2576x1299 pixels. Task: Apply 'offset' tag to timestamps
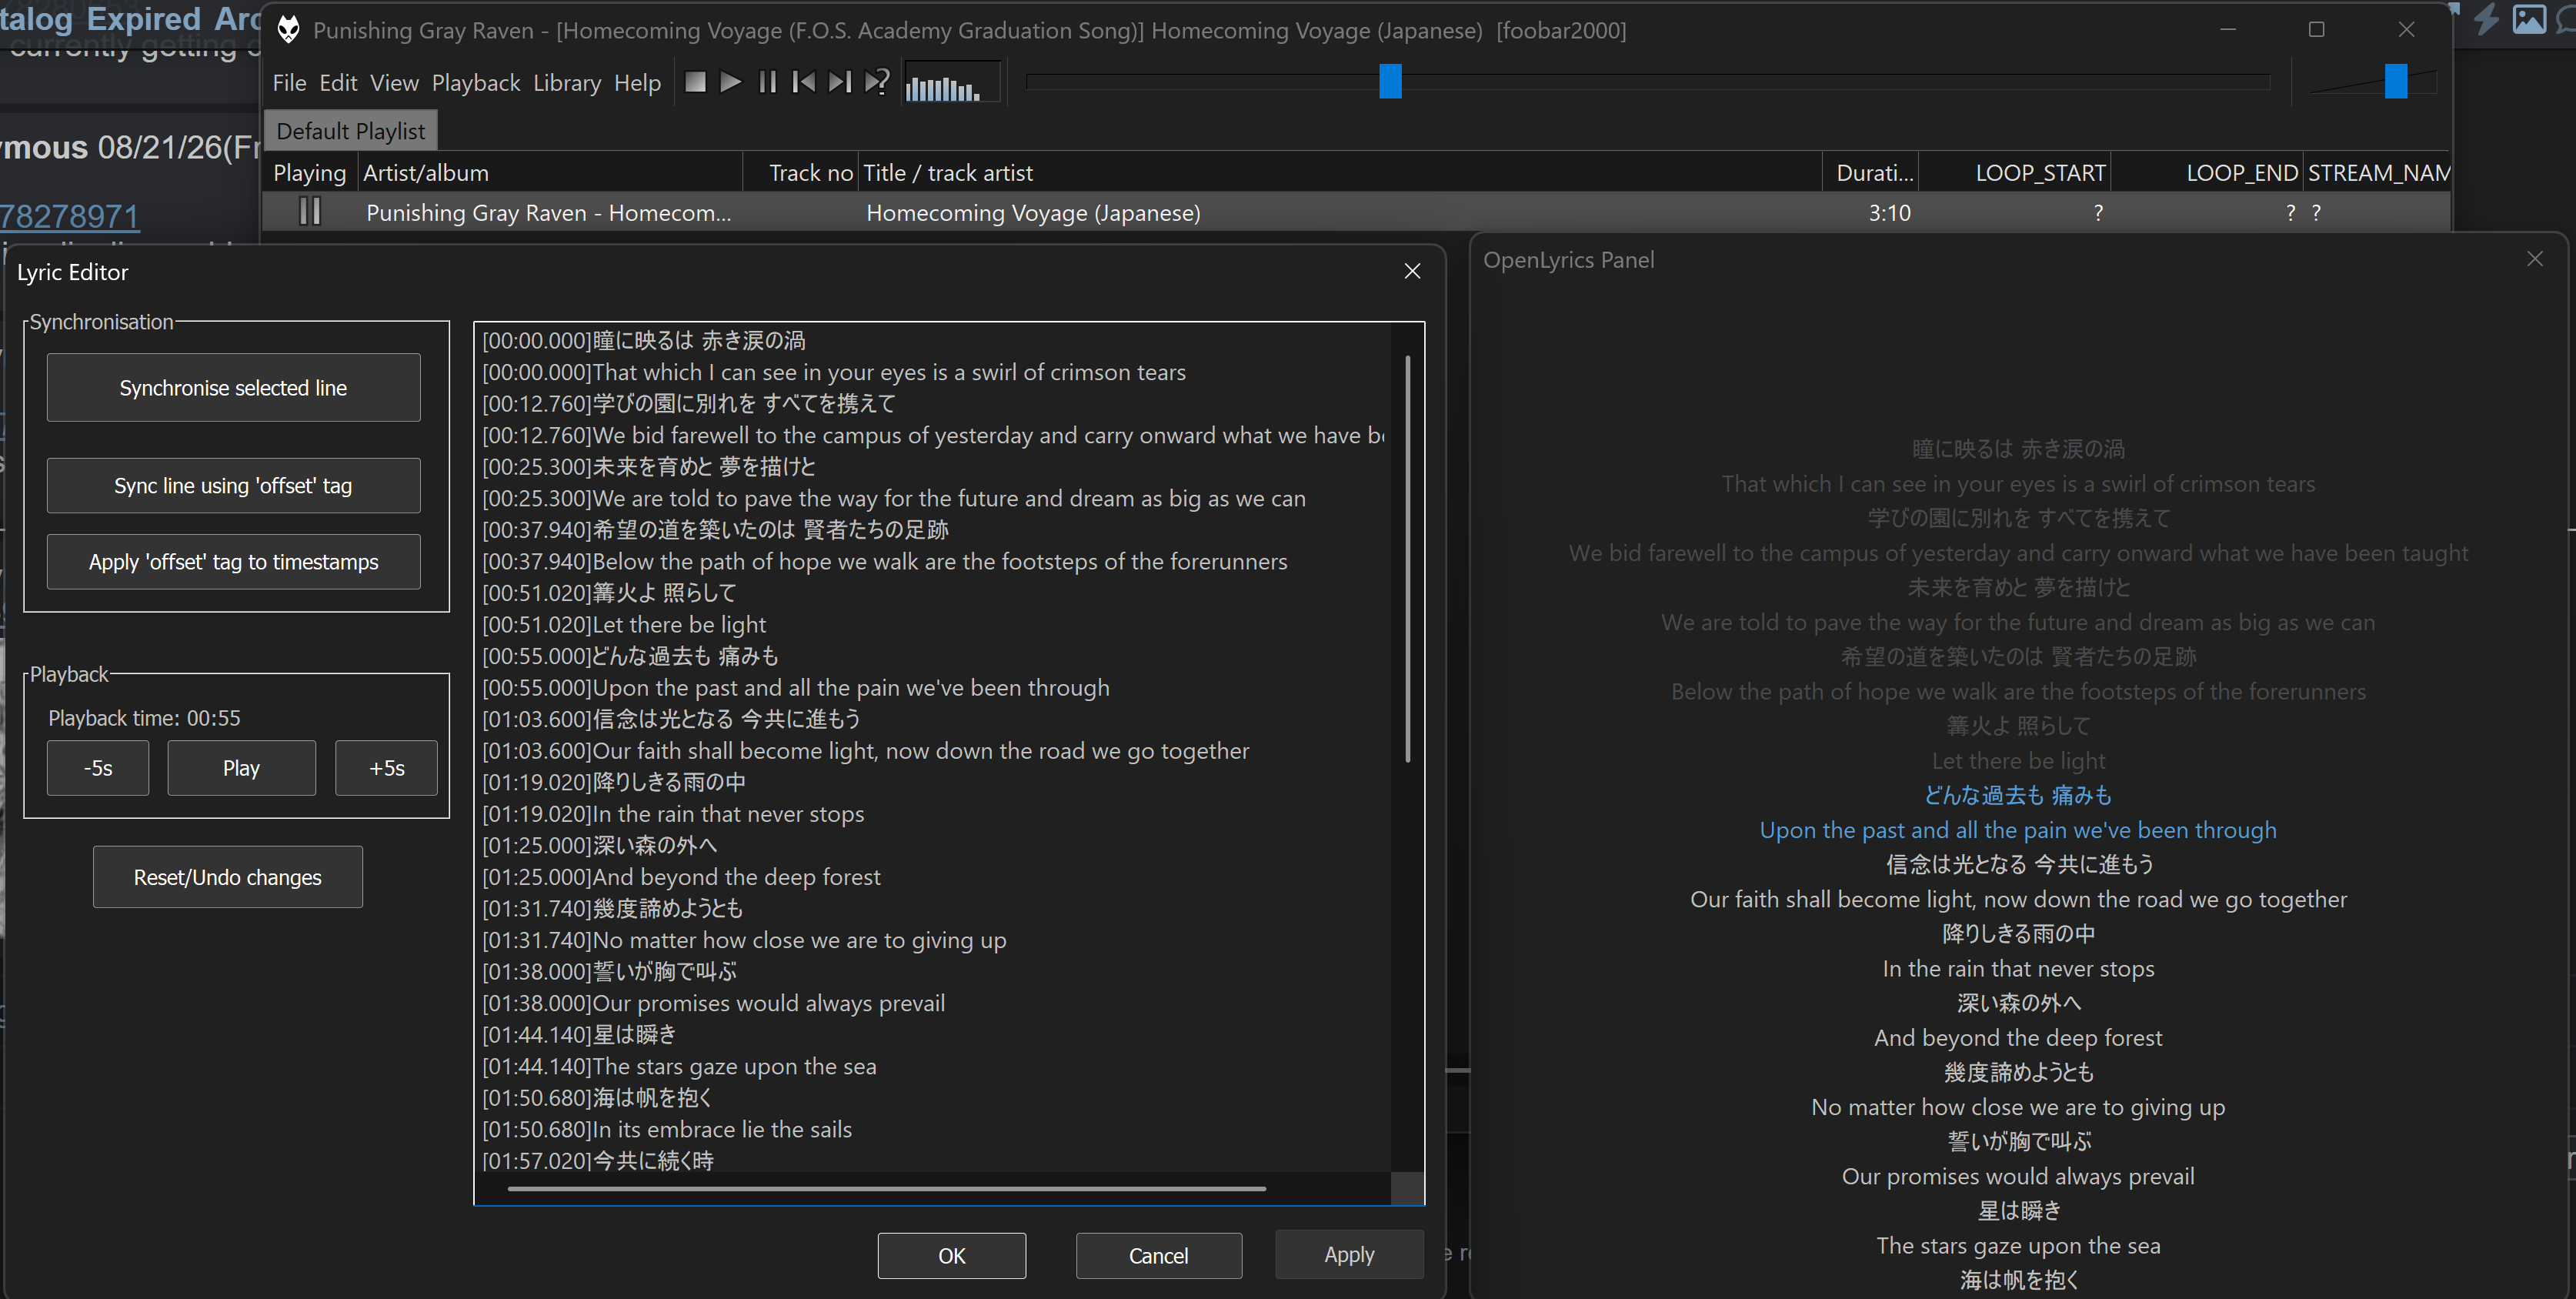[x=233, y=562]
